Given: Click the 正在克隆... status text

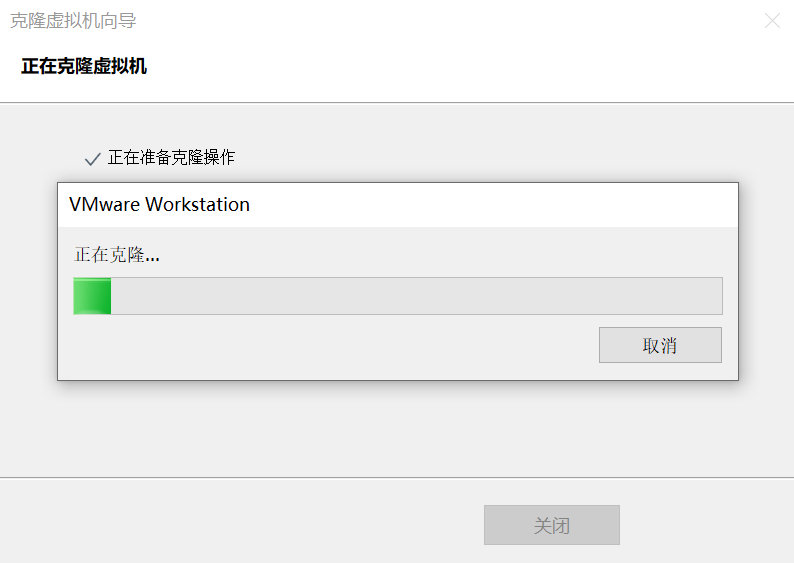Looking at the screenshot, I should (117, 254).
